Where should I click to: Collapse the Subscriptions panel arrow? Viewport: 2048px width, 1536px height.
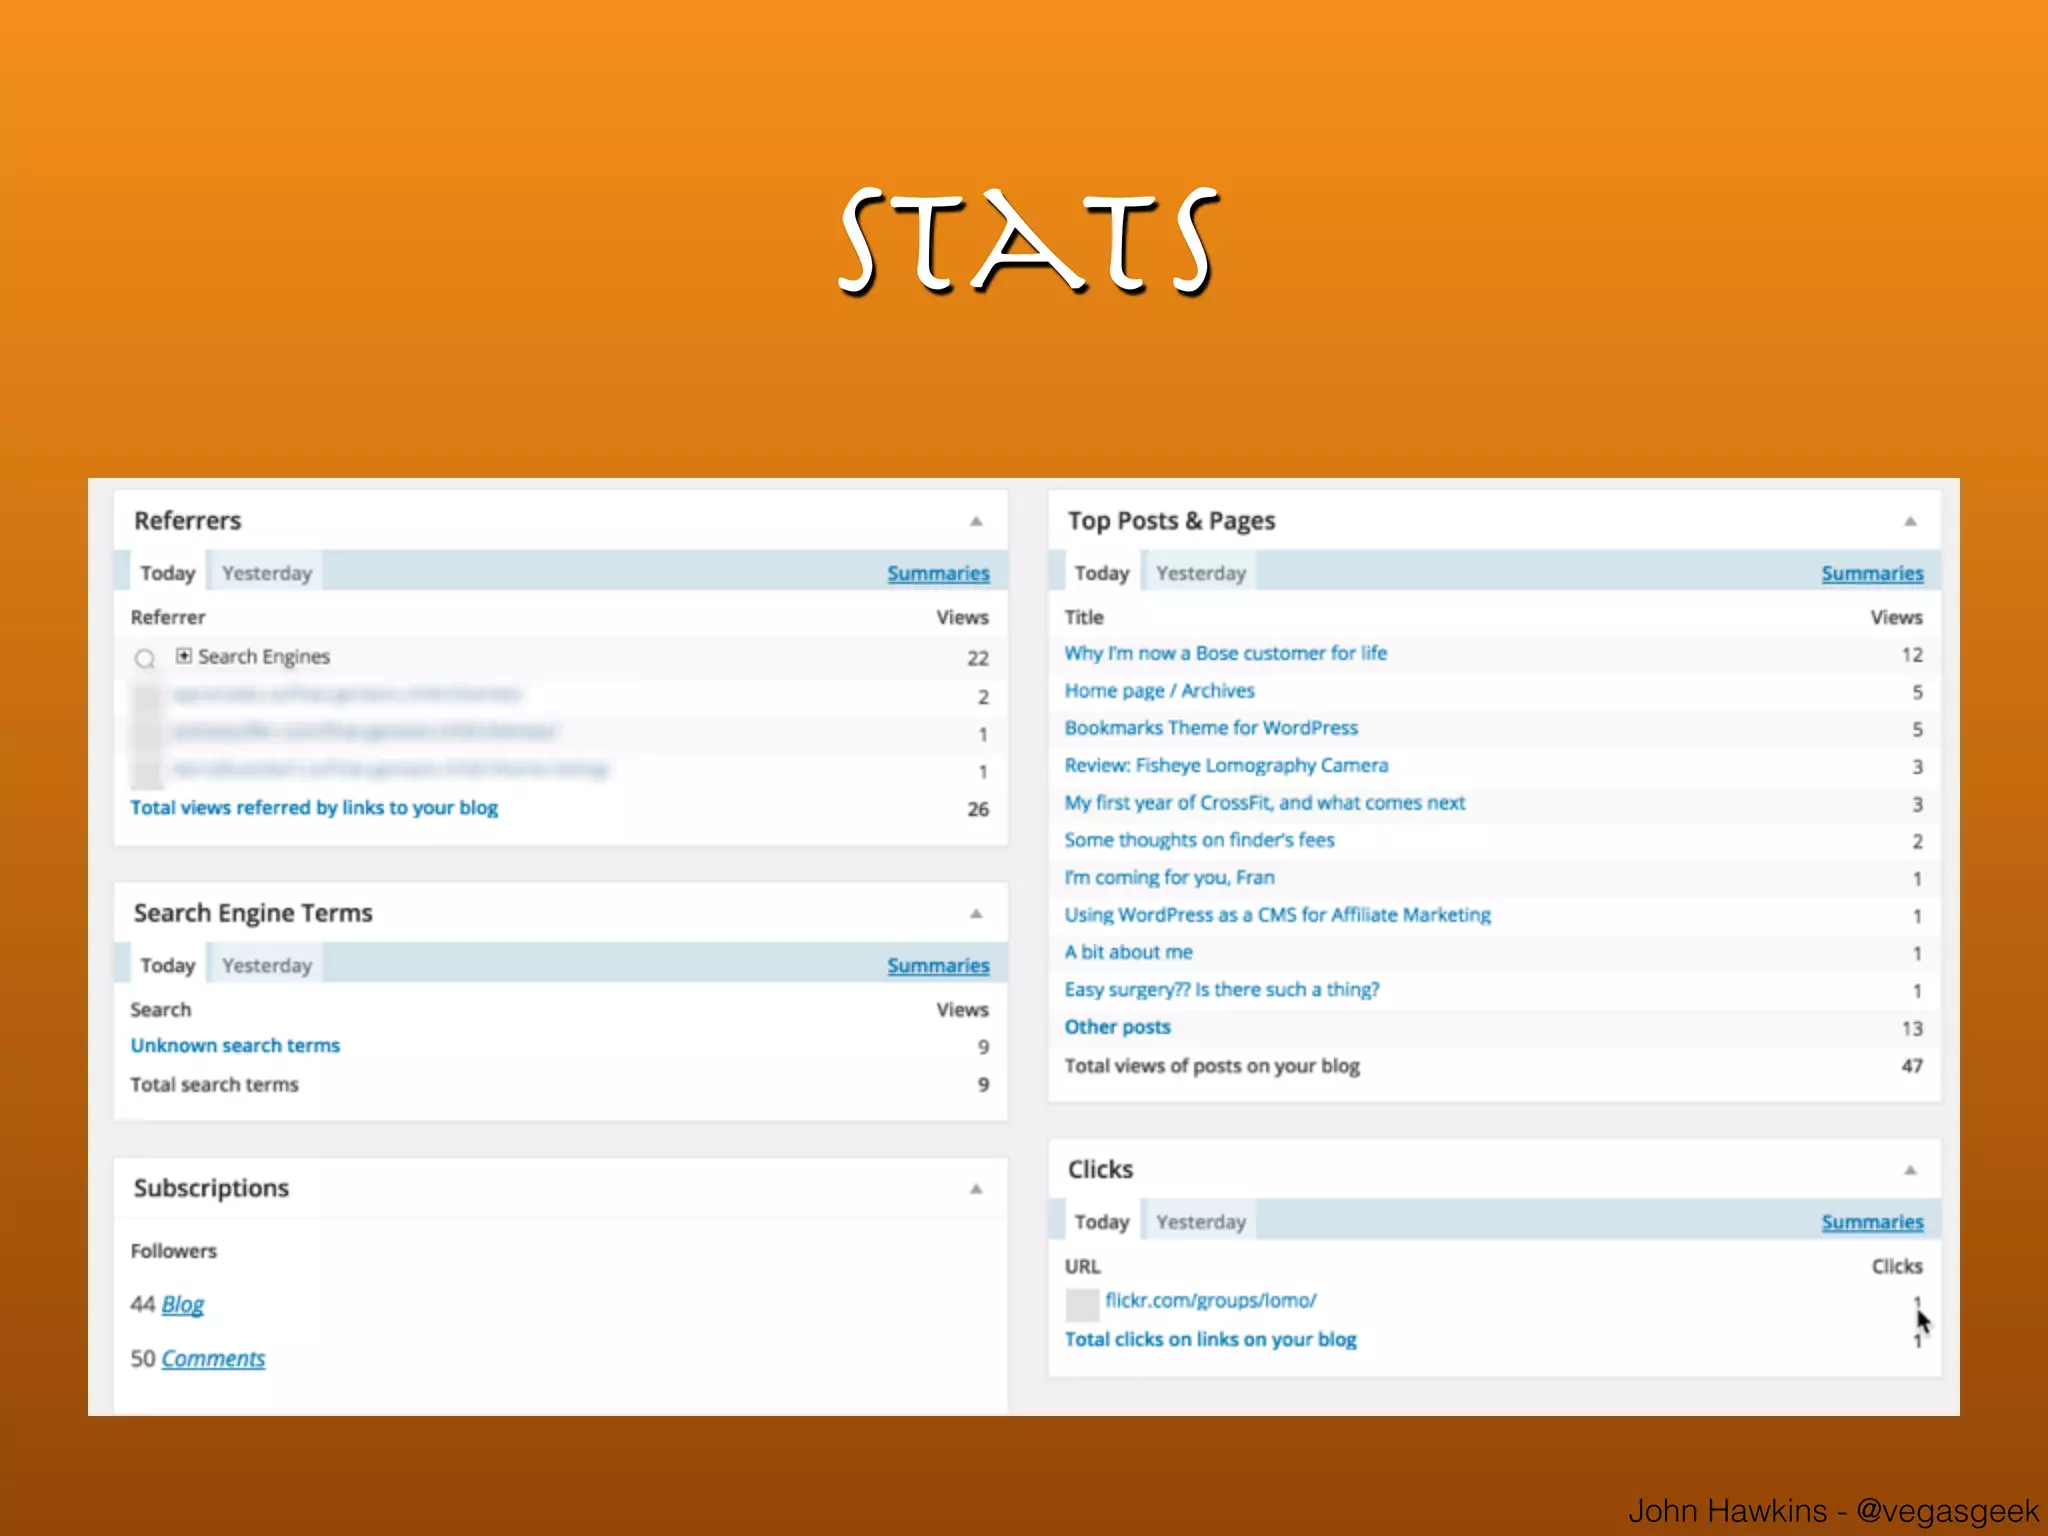(x=976, y=1188)
